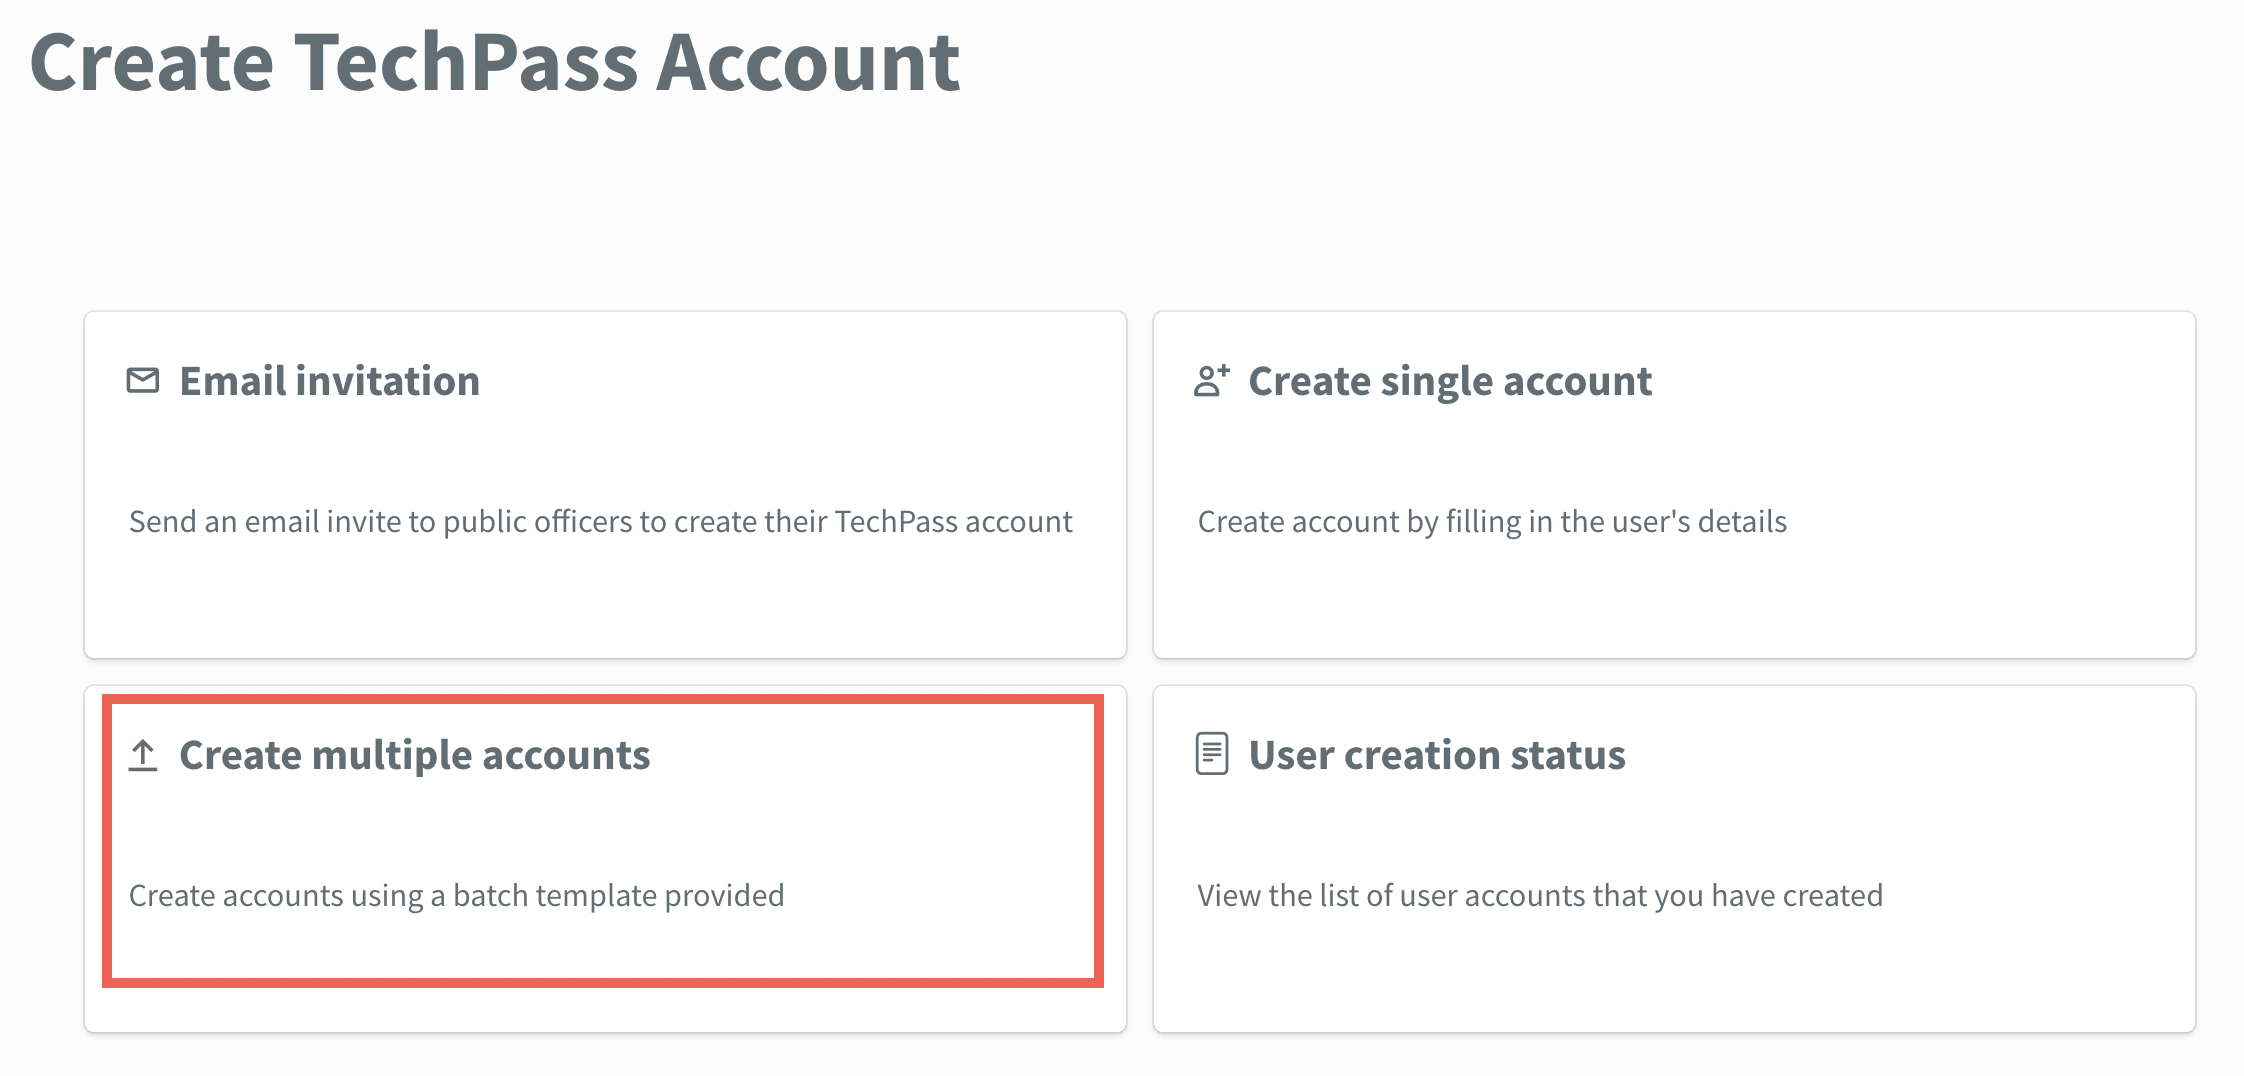Viewport: 2244px width, 1076px height.
Task: Click blank area inside the Email invitation card below description
Action: point(605,600)
